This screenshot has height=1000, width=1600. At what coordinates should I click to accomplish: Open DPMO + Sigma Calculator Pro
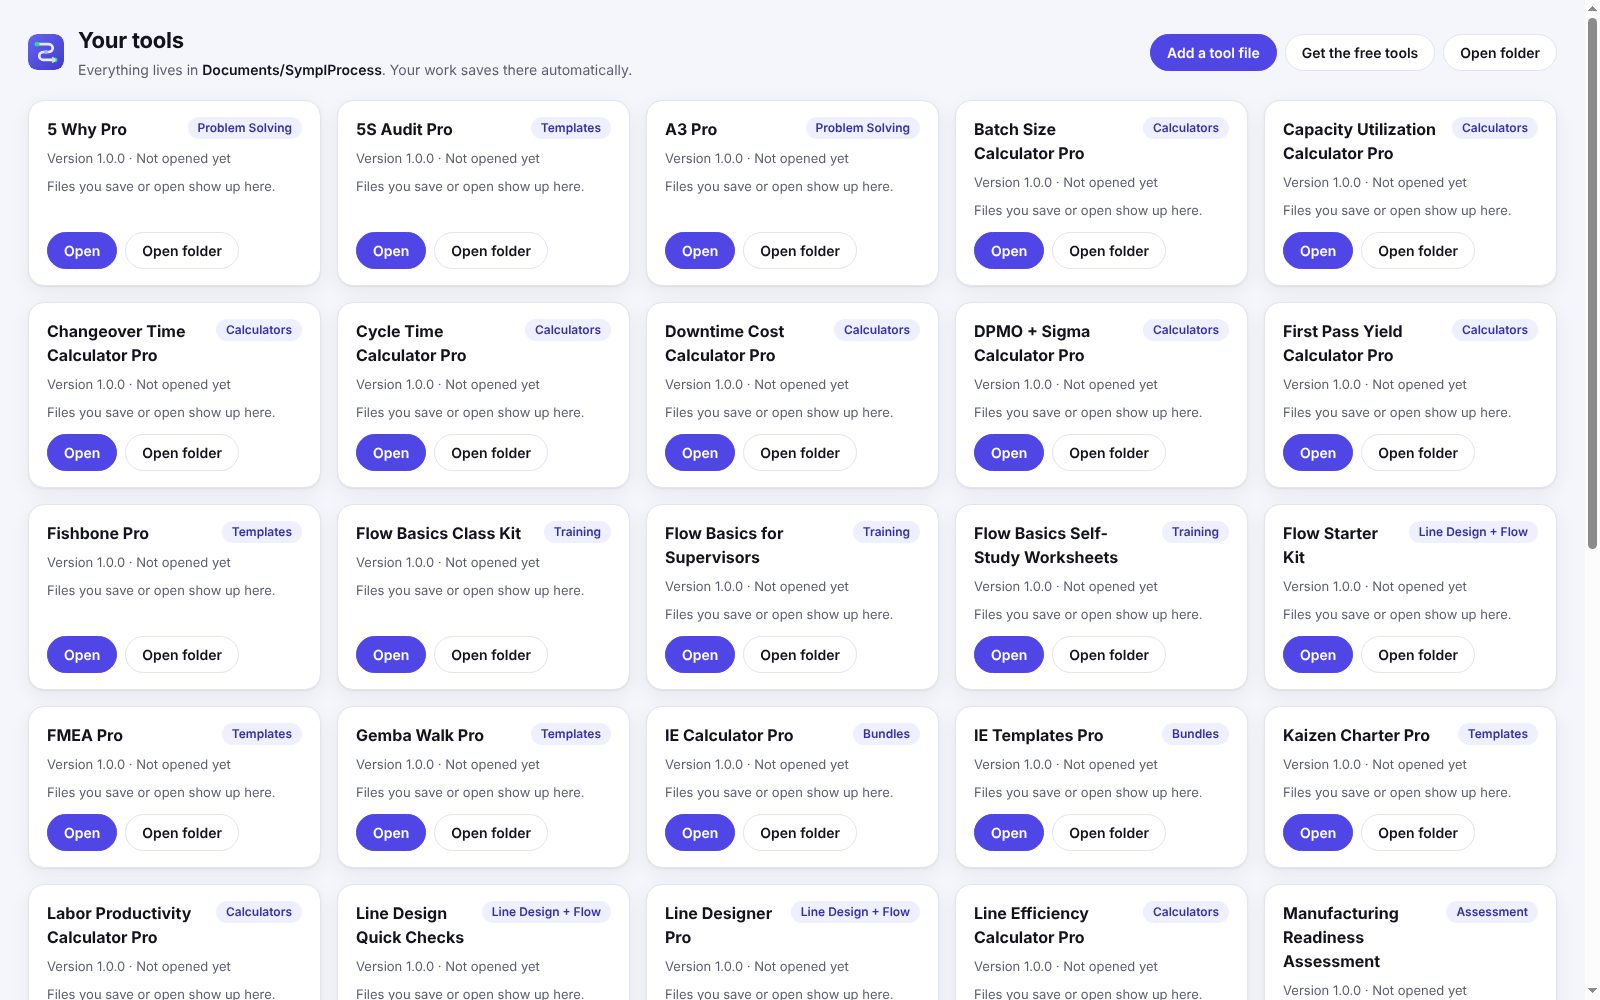click(1009, 453)
